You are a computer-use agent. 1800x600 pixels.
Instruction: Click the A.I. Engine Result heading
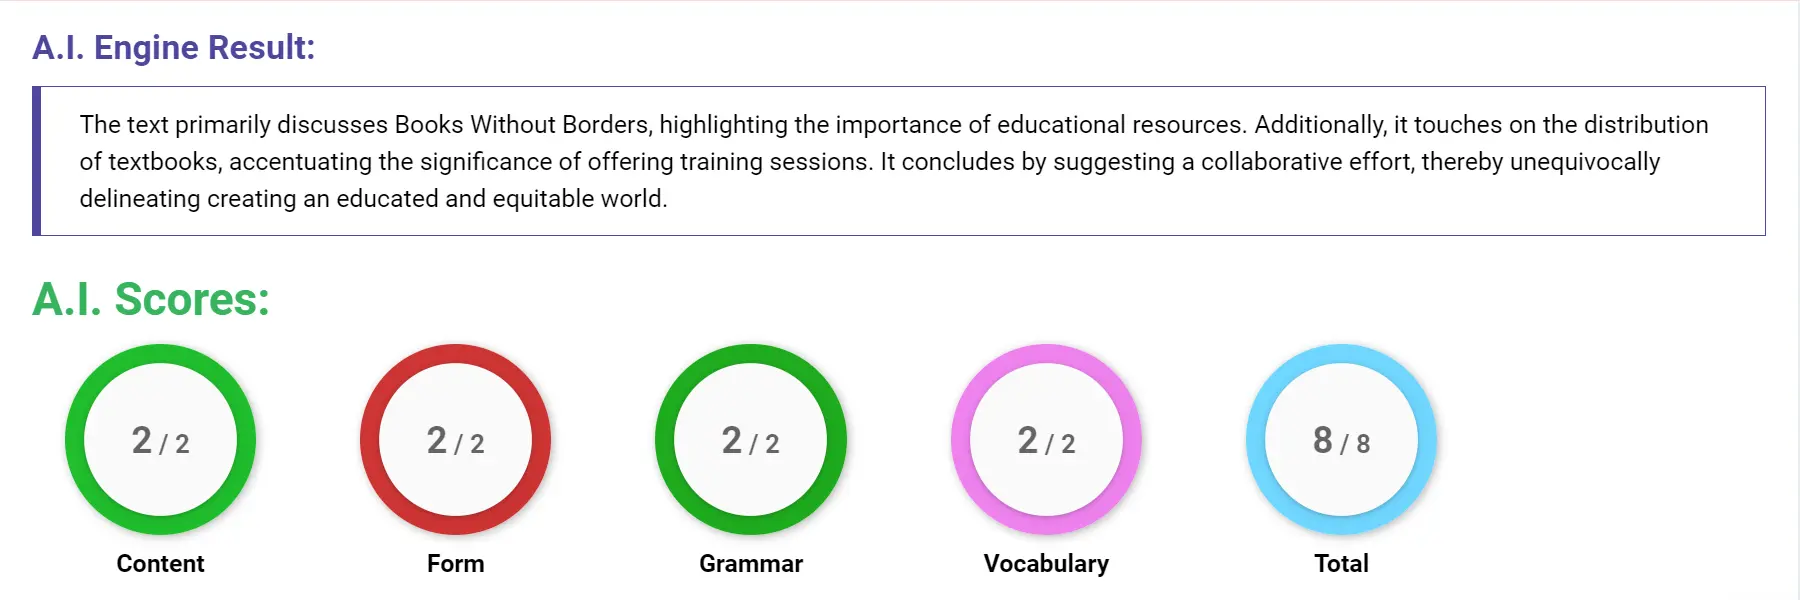tap(173, 47)
